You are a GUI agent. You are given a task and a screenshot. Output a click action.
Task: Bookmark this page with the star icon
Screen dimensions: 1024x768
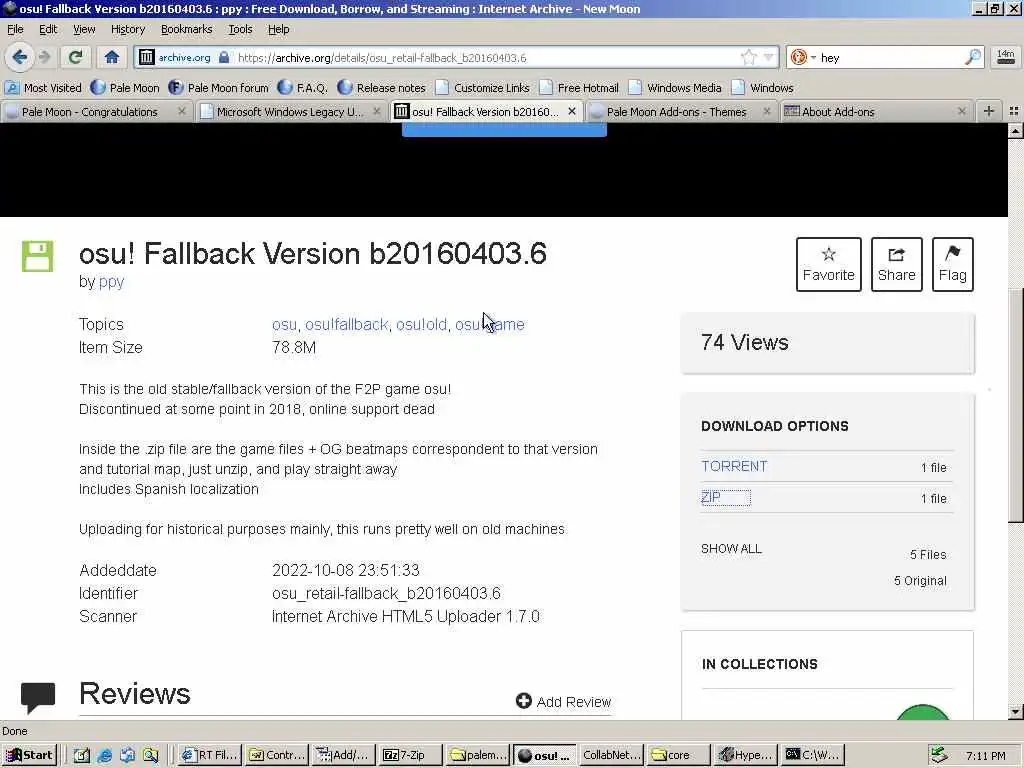(x=749, y=57)
